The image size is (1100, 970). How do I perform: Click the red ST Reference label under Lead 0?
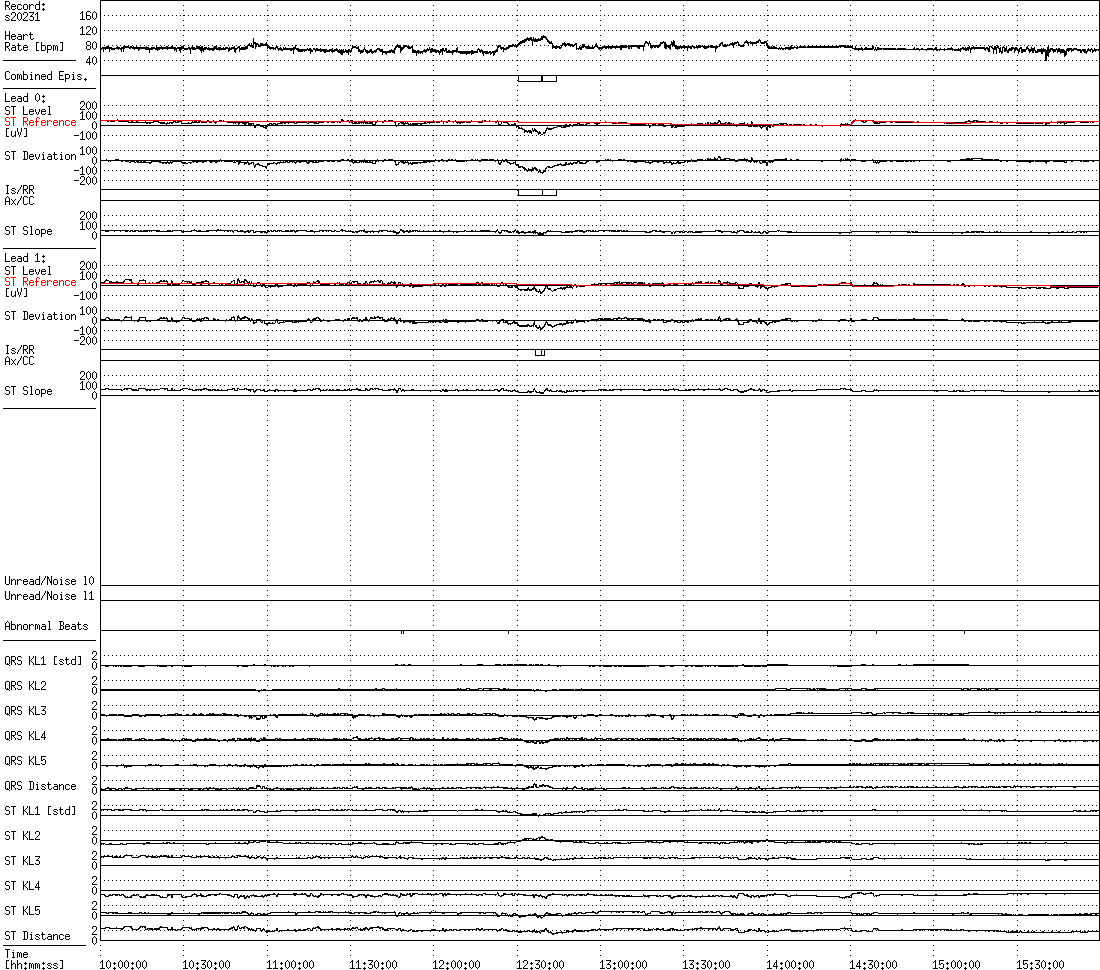[40, 122]
